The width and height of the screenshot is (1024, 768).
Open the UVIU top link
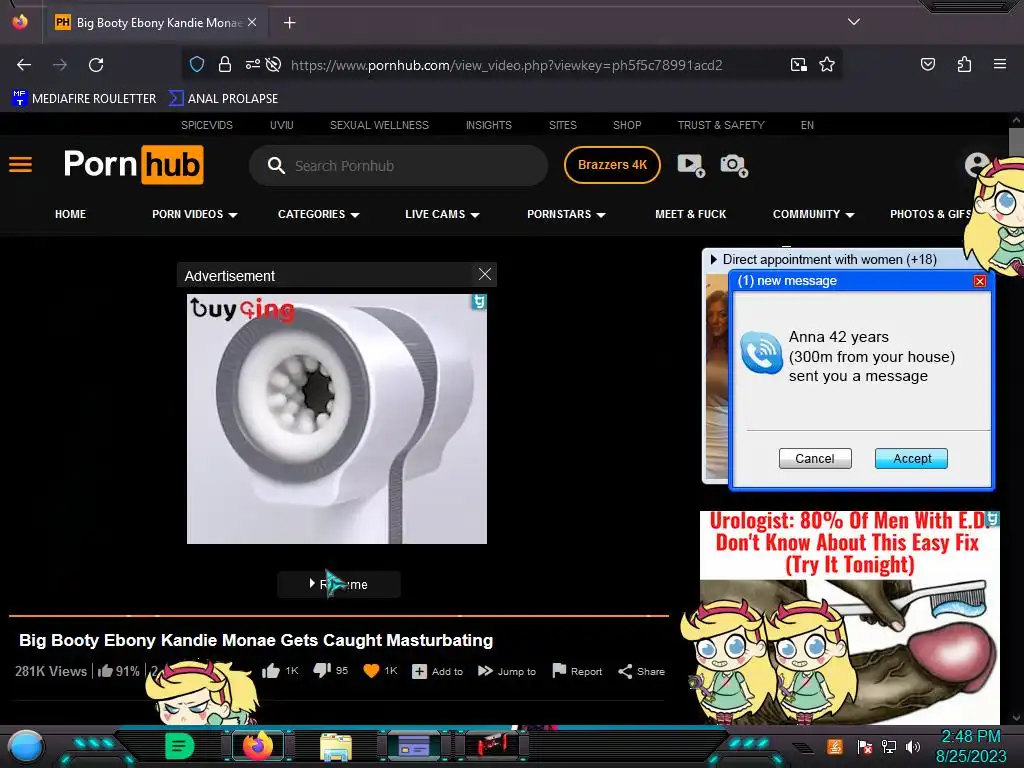click(281, 125)
